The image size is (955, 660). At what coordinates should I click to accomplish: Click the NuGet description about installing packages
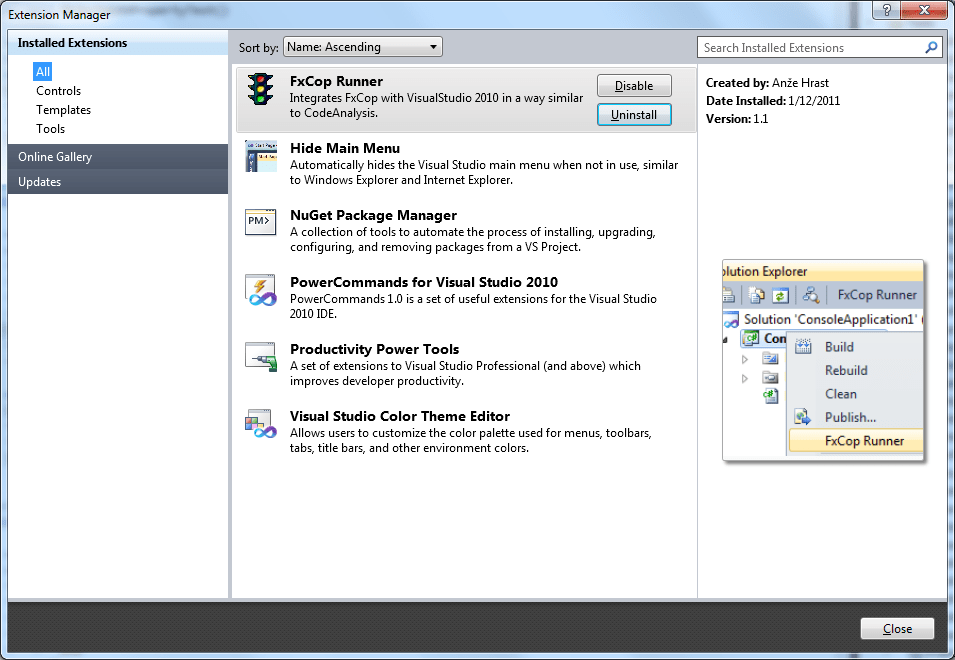(473, 239)
